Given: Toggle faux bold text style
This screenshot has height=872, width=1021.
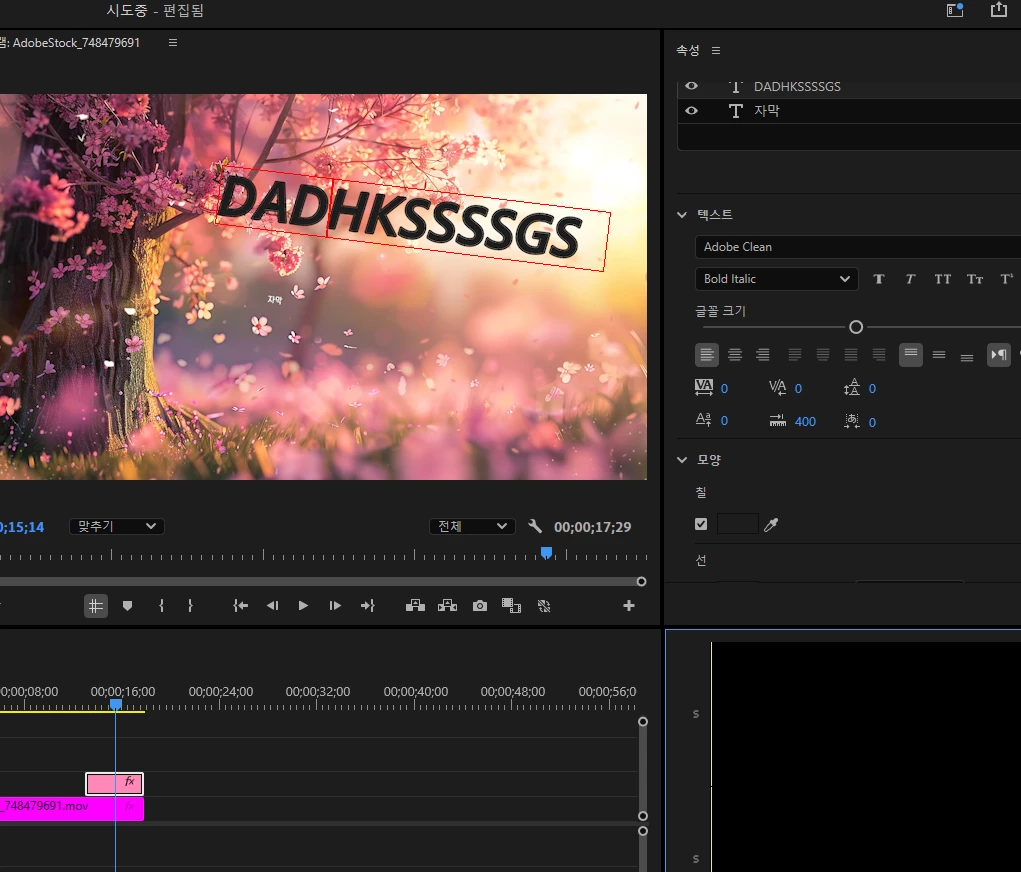Looking at the screenshot, I should tap(878, 279).
